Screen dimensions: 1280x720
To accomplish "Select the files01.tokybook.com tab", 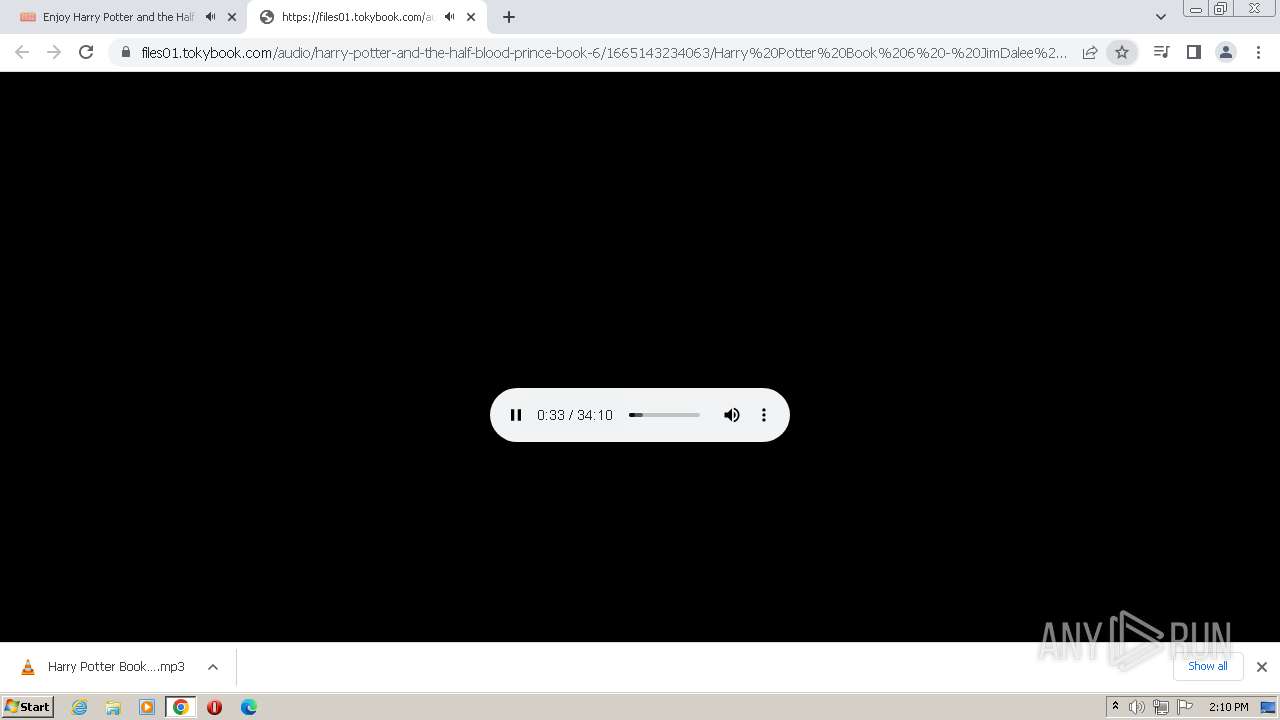I will pos(357,17).
